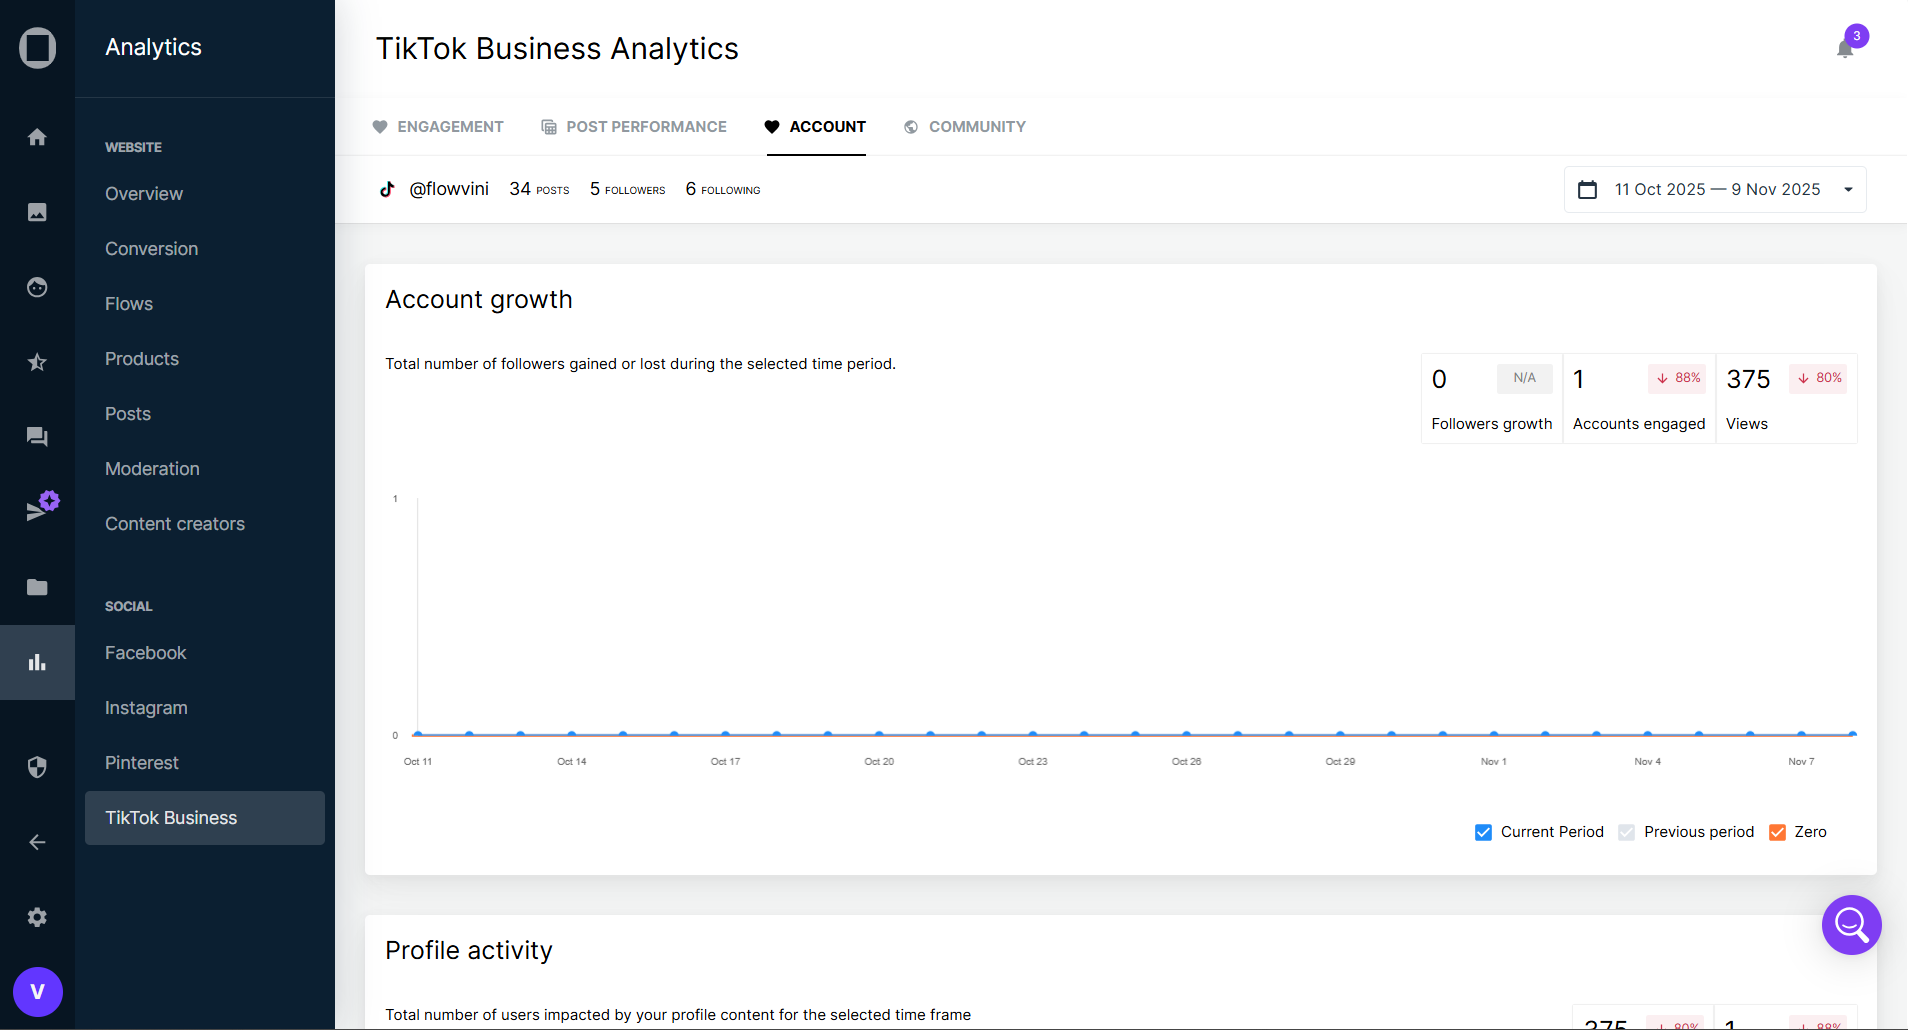Open the shield security sidebar icon
The height and width of the screenshot is (1030, 1908).
[37, 767]
